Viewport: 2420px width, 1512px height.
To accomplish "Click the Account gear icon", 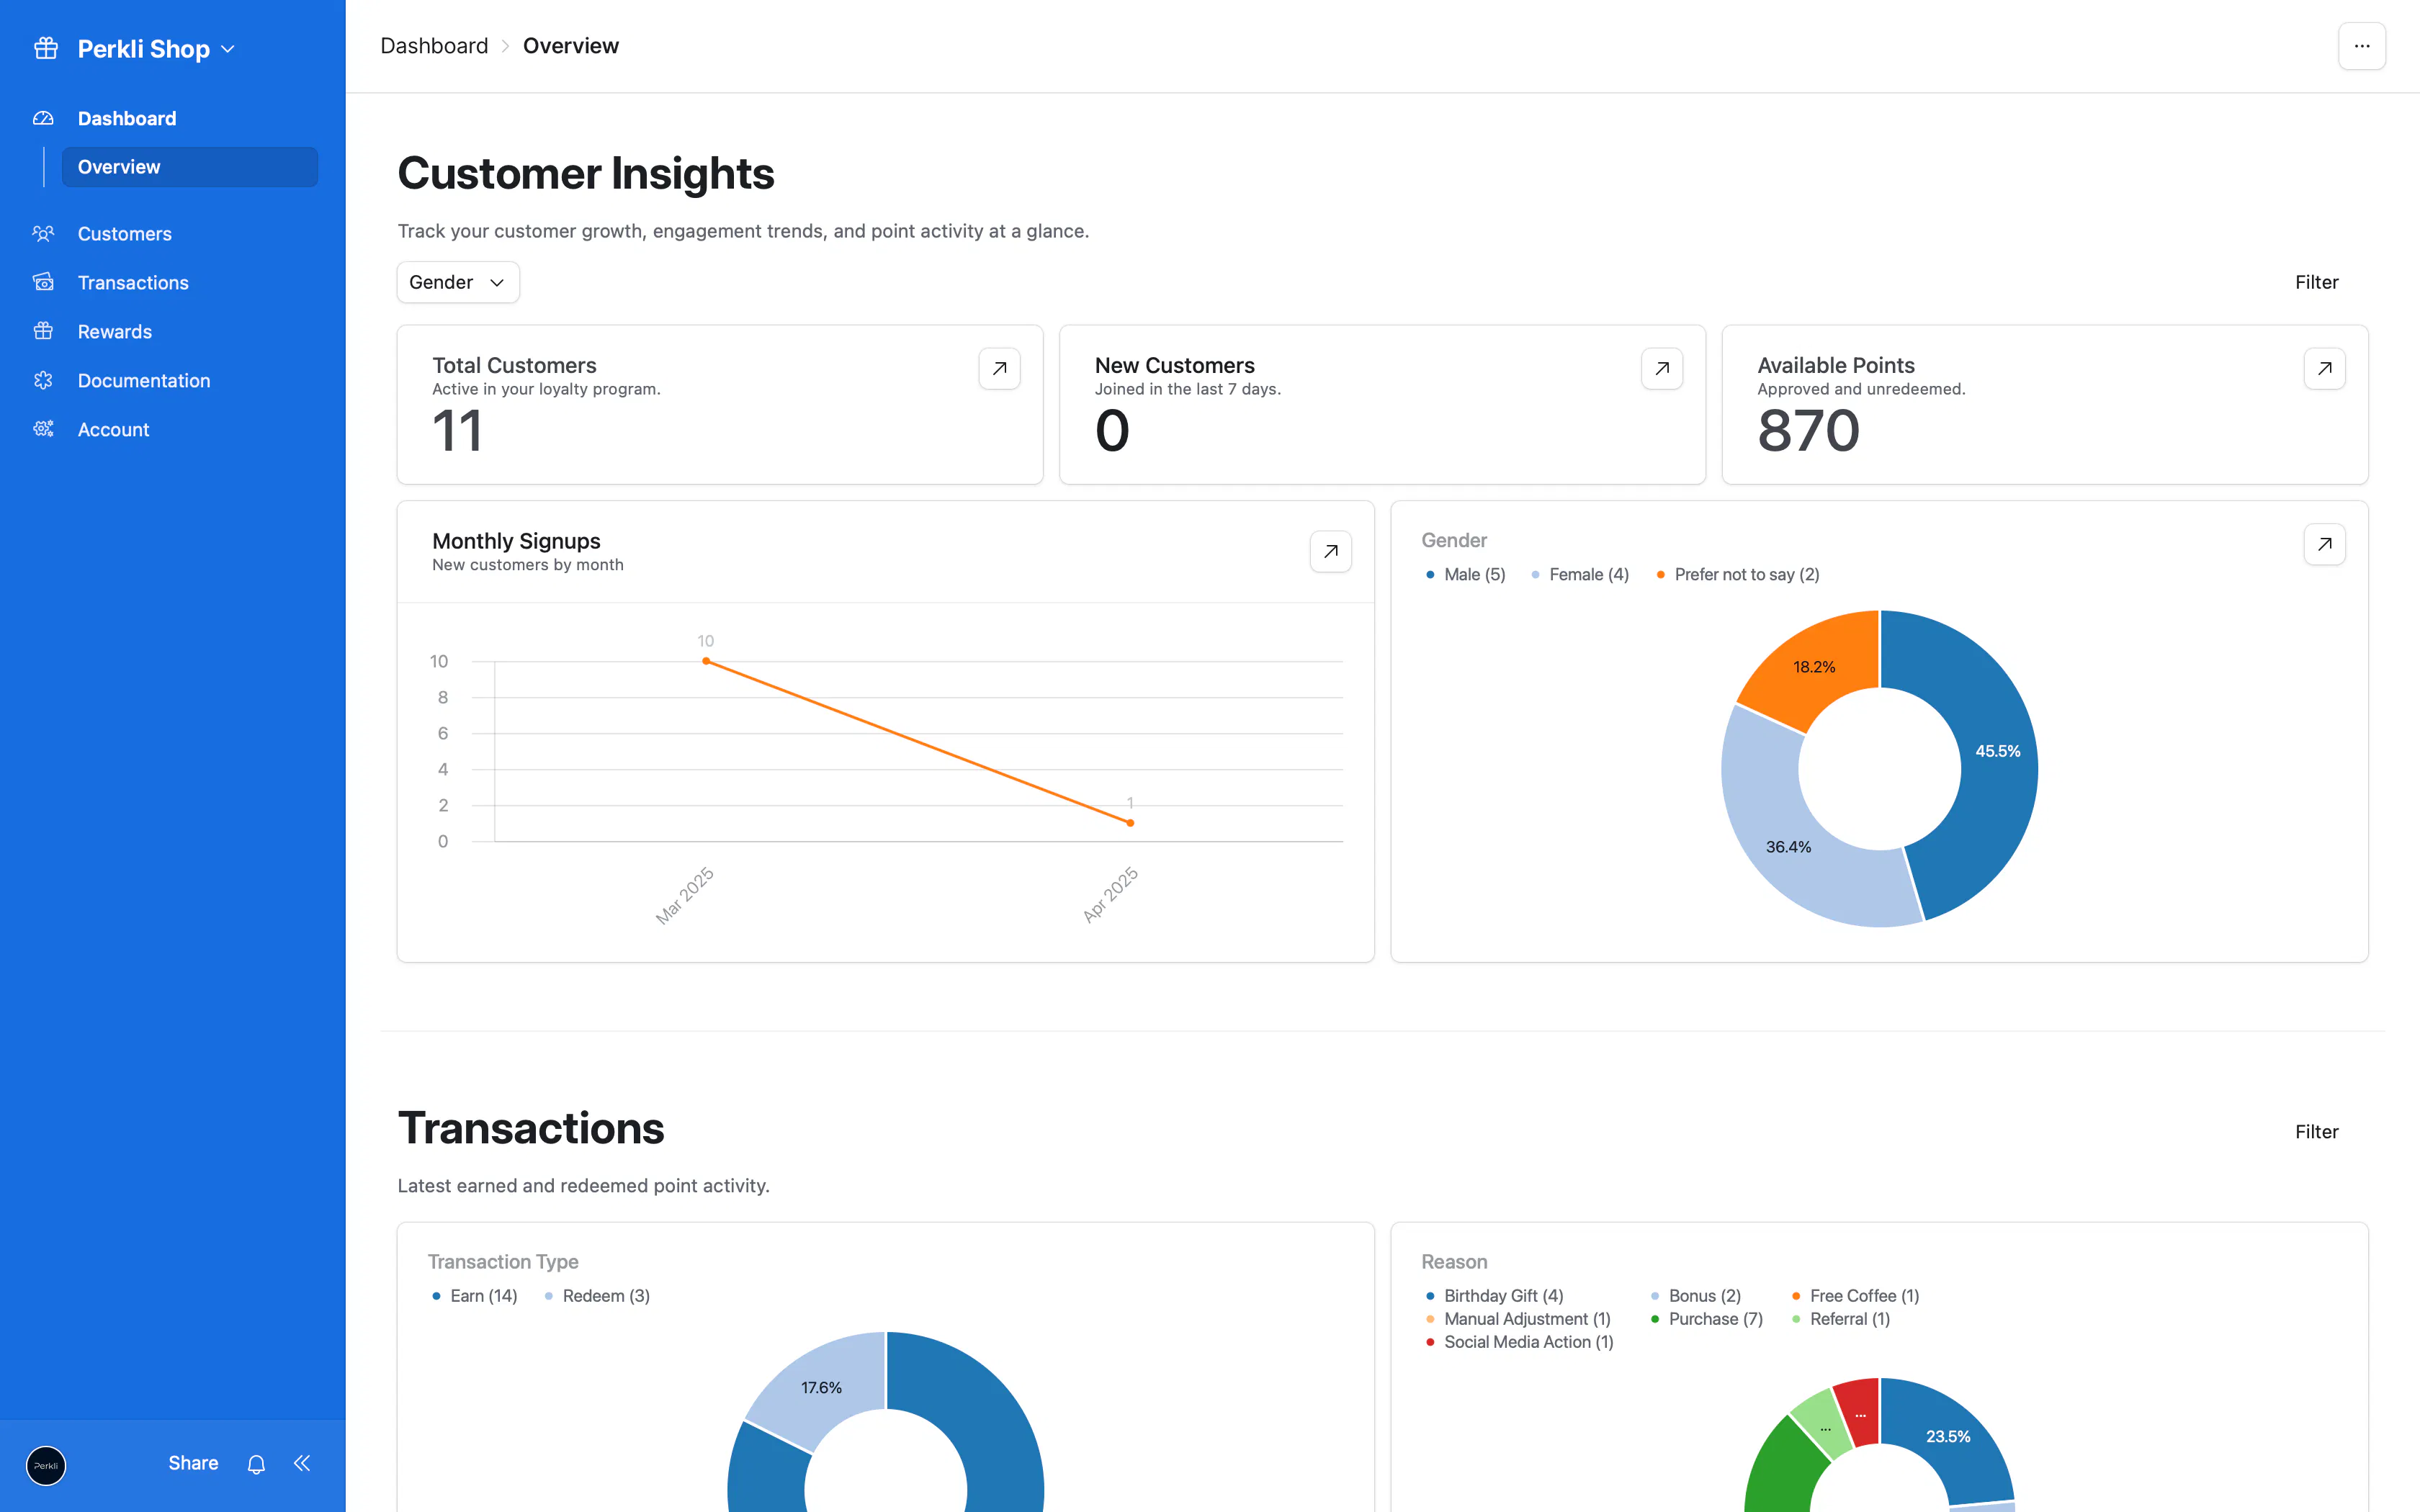I will tap(43, 429).
